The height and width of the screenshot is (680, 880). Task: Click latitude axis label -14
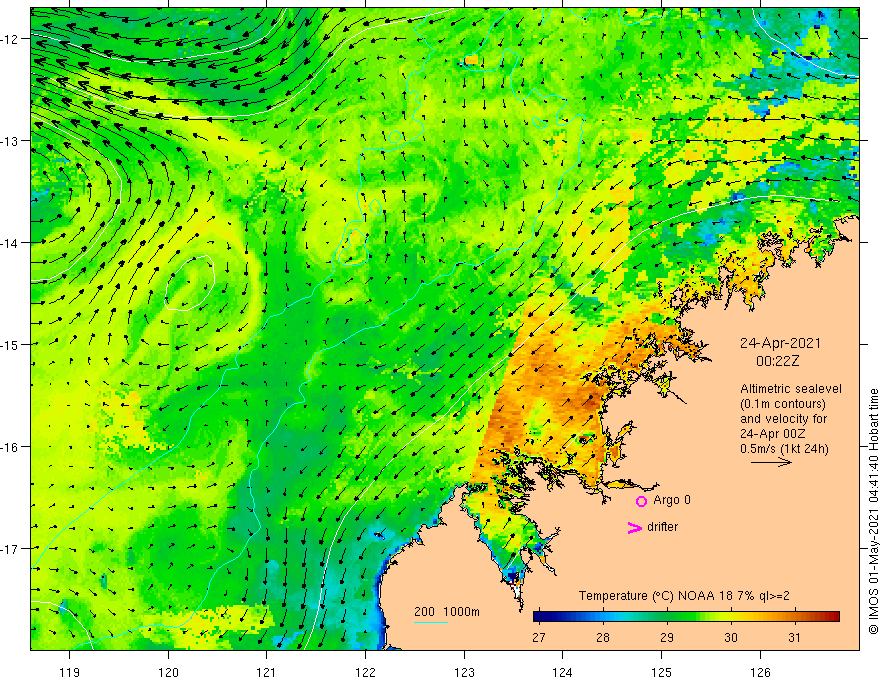(x=11, y=243)
